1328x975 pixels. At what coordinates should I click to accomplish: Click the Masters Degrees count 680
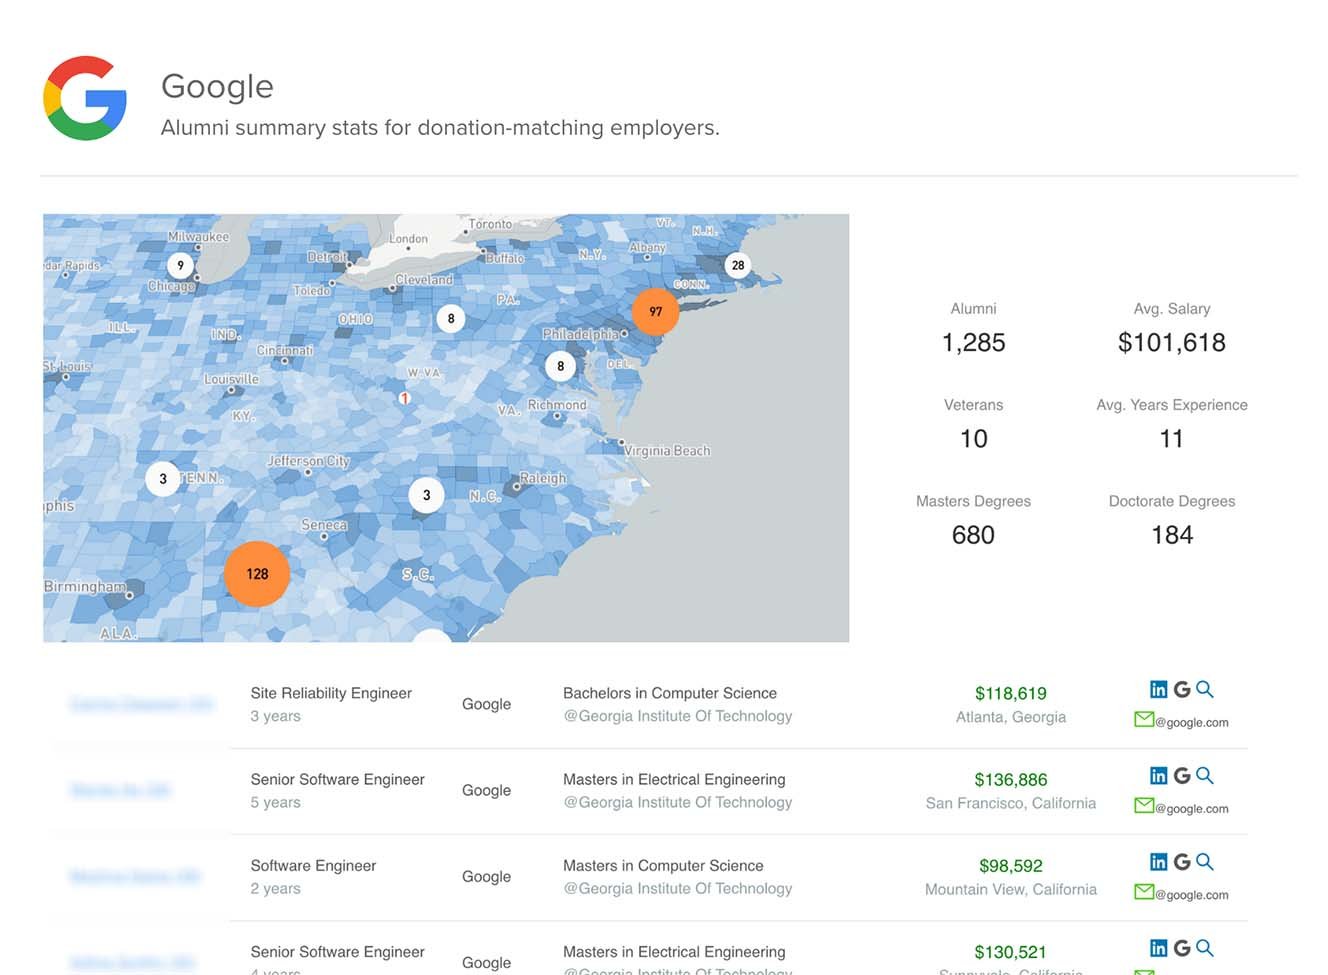973,535
